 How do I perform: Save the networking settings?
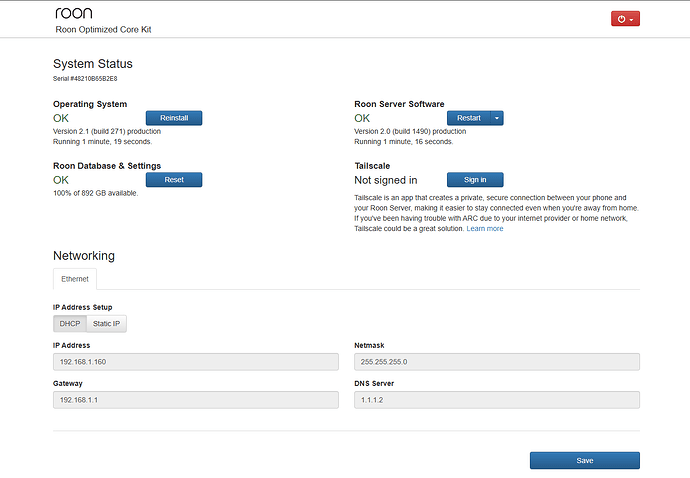[x=584, y=460]
